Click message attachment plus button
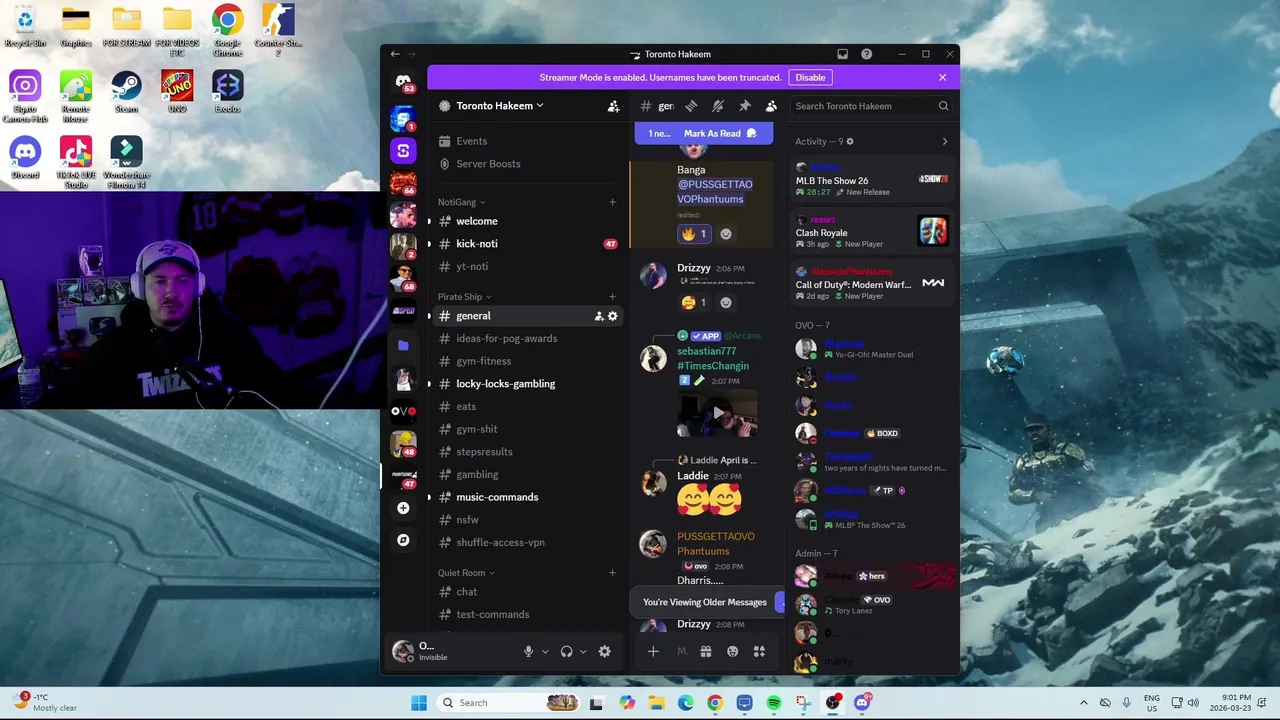This screenshot has width=1280, height=720. (x=653, y=651)
